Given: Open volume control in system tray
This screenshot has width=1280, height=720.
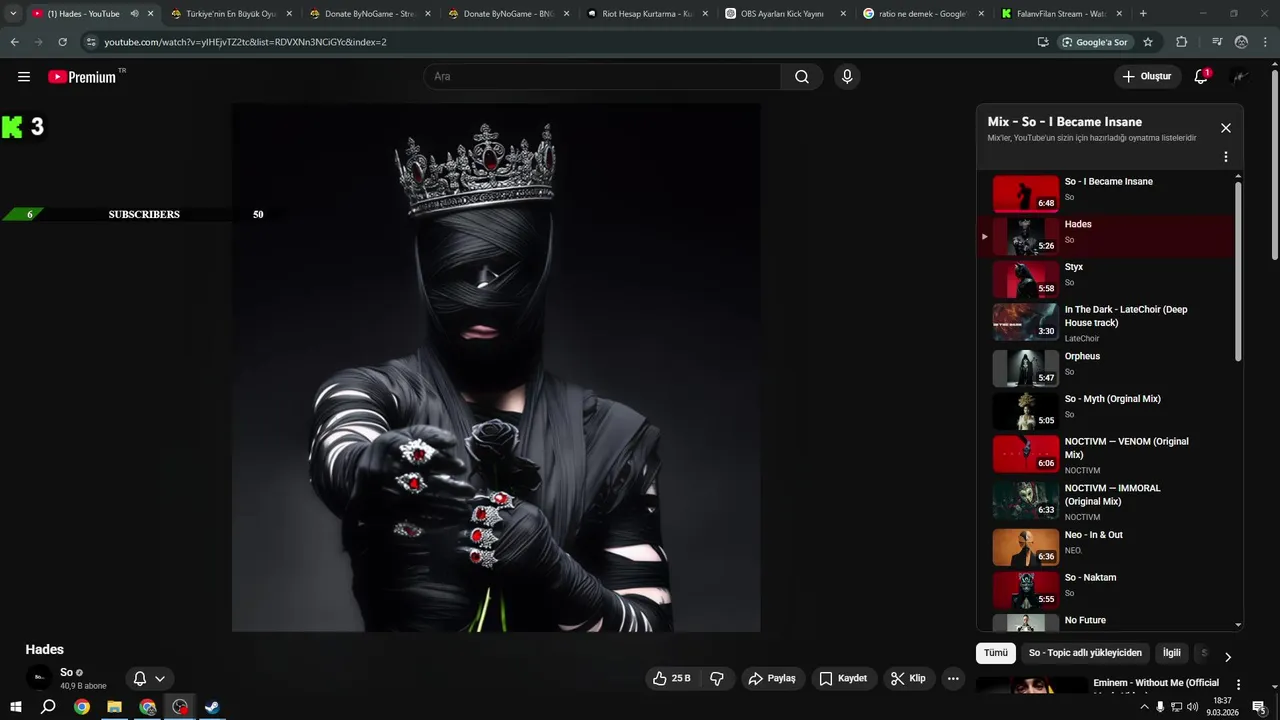Looking at the screenshot, I should 1192,707.
